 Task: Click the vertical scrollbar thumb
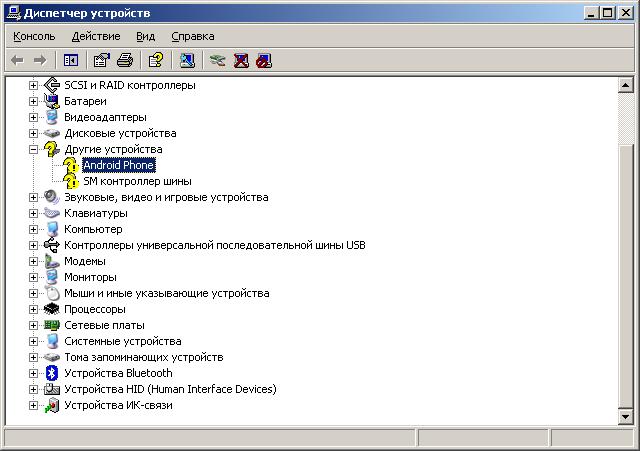tap(625, 276)
